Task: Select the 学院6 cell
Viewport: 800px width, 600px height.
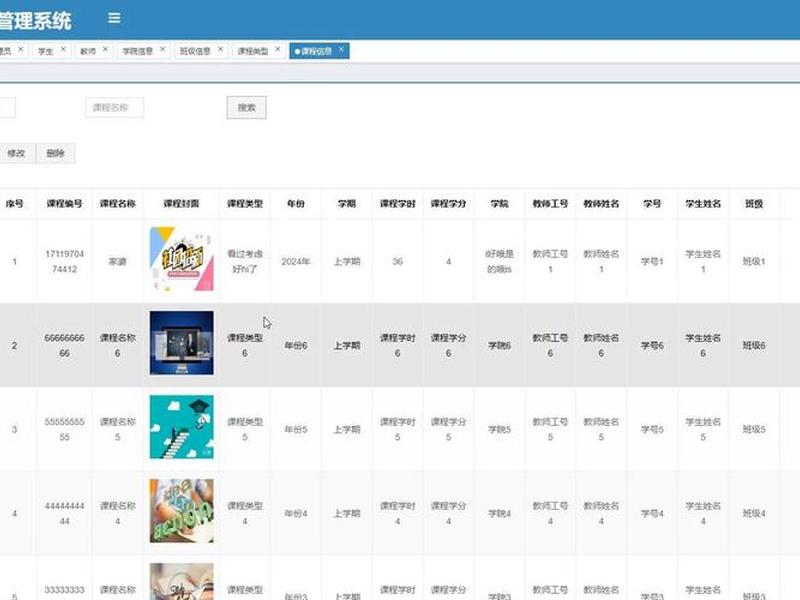Action: (x=499, y=345)
